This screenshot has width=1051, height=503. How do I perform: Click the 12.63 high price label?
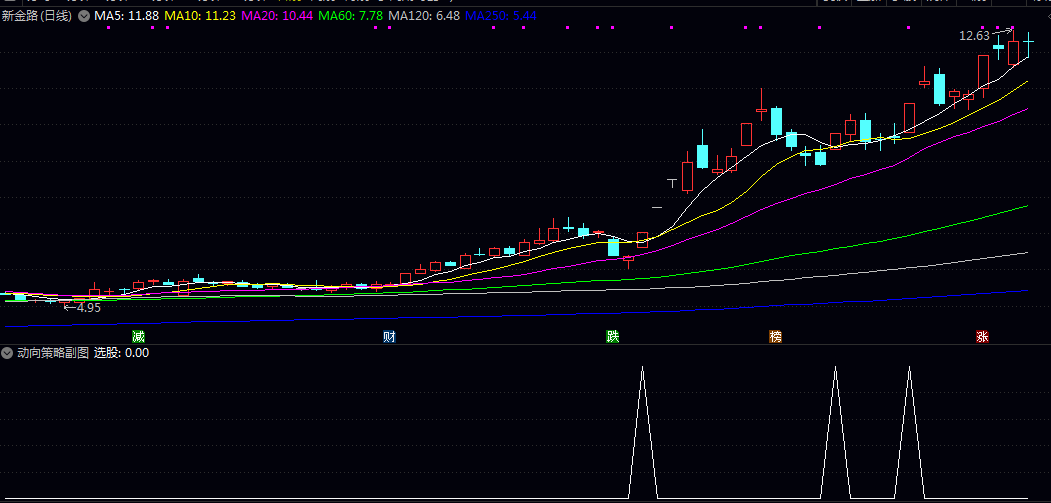pos(974,36)
